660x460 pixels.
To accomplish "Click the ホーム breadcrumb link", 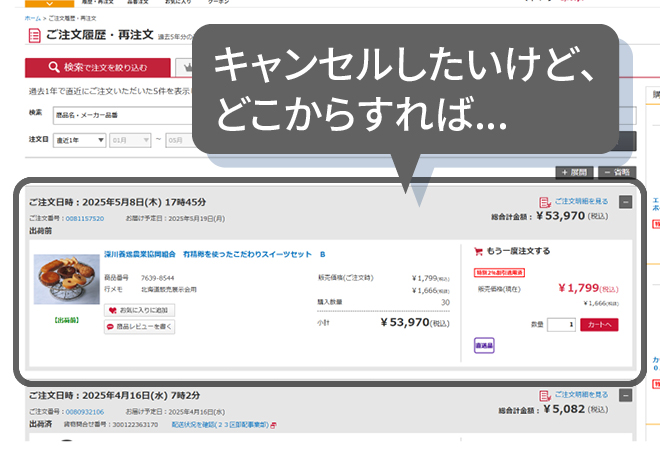I will point(32,18).
